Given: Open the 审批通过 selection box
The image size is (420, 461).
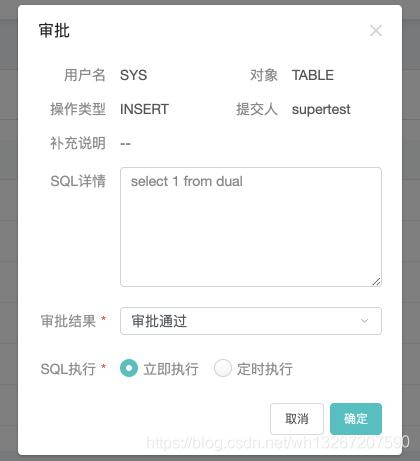Looking at the screenshot, I should click(x=251, y=321).
